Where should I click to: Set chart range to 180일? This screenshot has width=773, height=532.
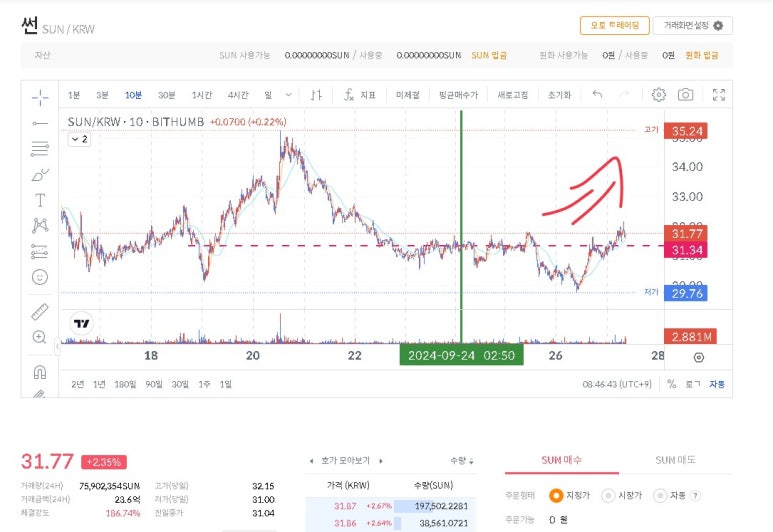pyautogui.click(x=125, y=384)
